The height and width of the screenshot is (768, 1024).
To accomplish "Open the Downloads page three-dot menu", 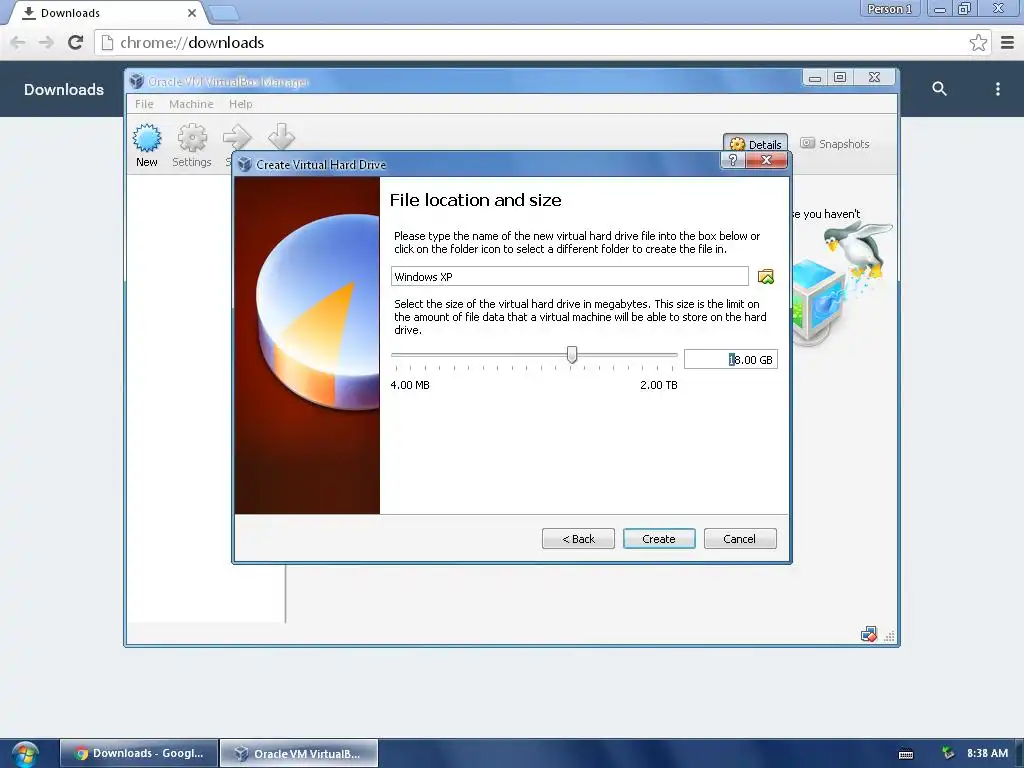I will pyautogui.click(x=997, y=89).
